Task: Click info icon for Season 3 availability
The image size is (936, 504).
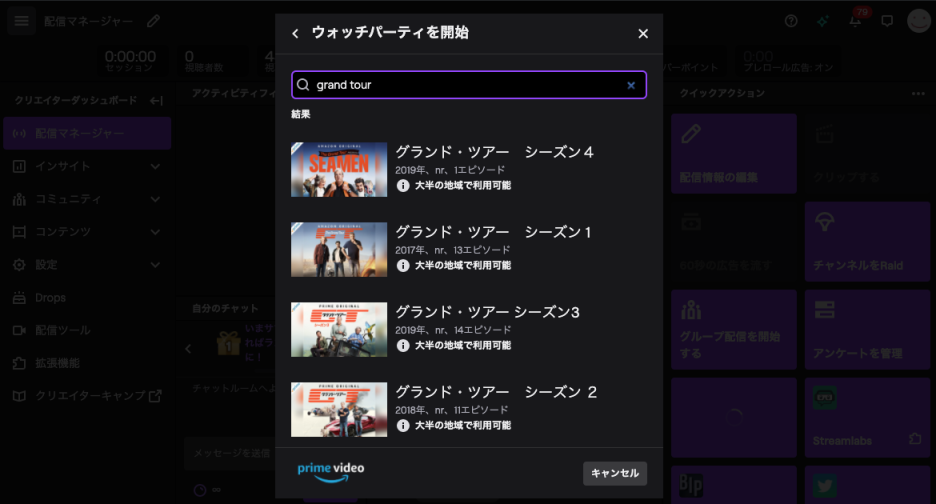Action: coord(403,346)
